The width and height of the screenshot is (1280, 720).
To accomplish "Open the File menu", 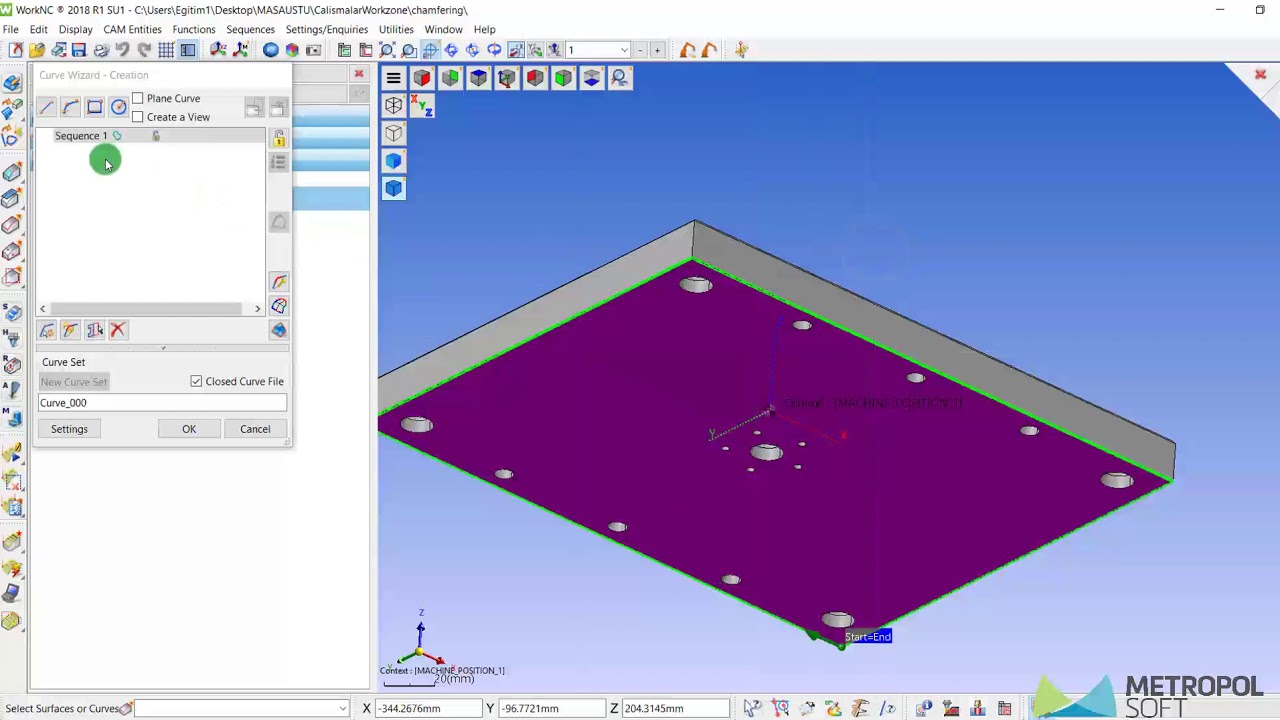I will tap(10, 29).
